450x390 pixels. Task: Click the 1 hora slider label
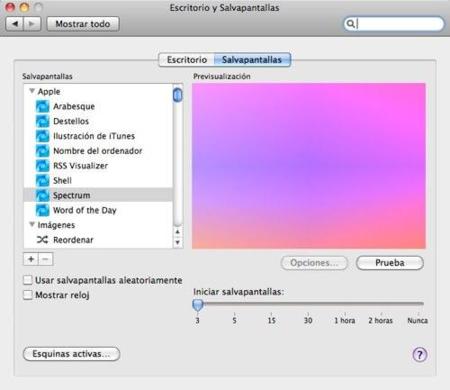345,320
